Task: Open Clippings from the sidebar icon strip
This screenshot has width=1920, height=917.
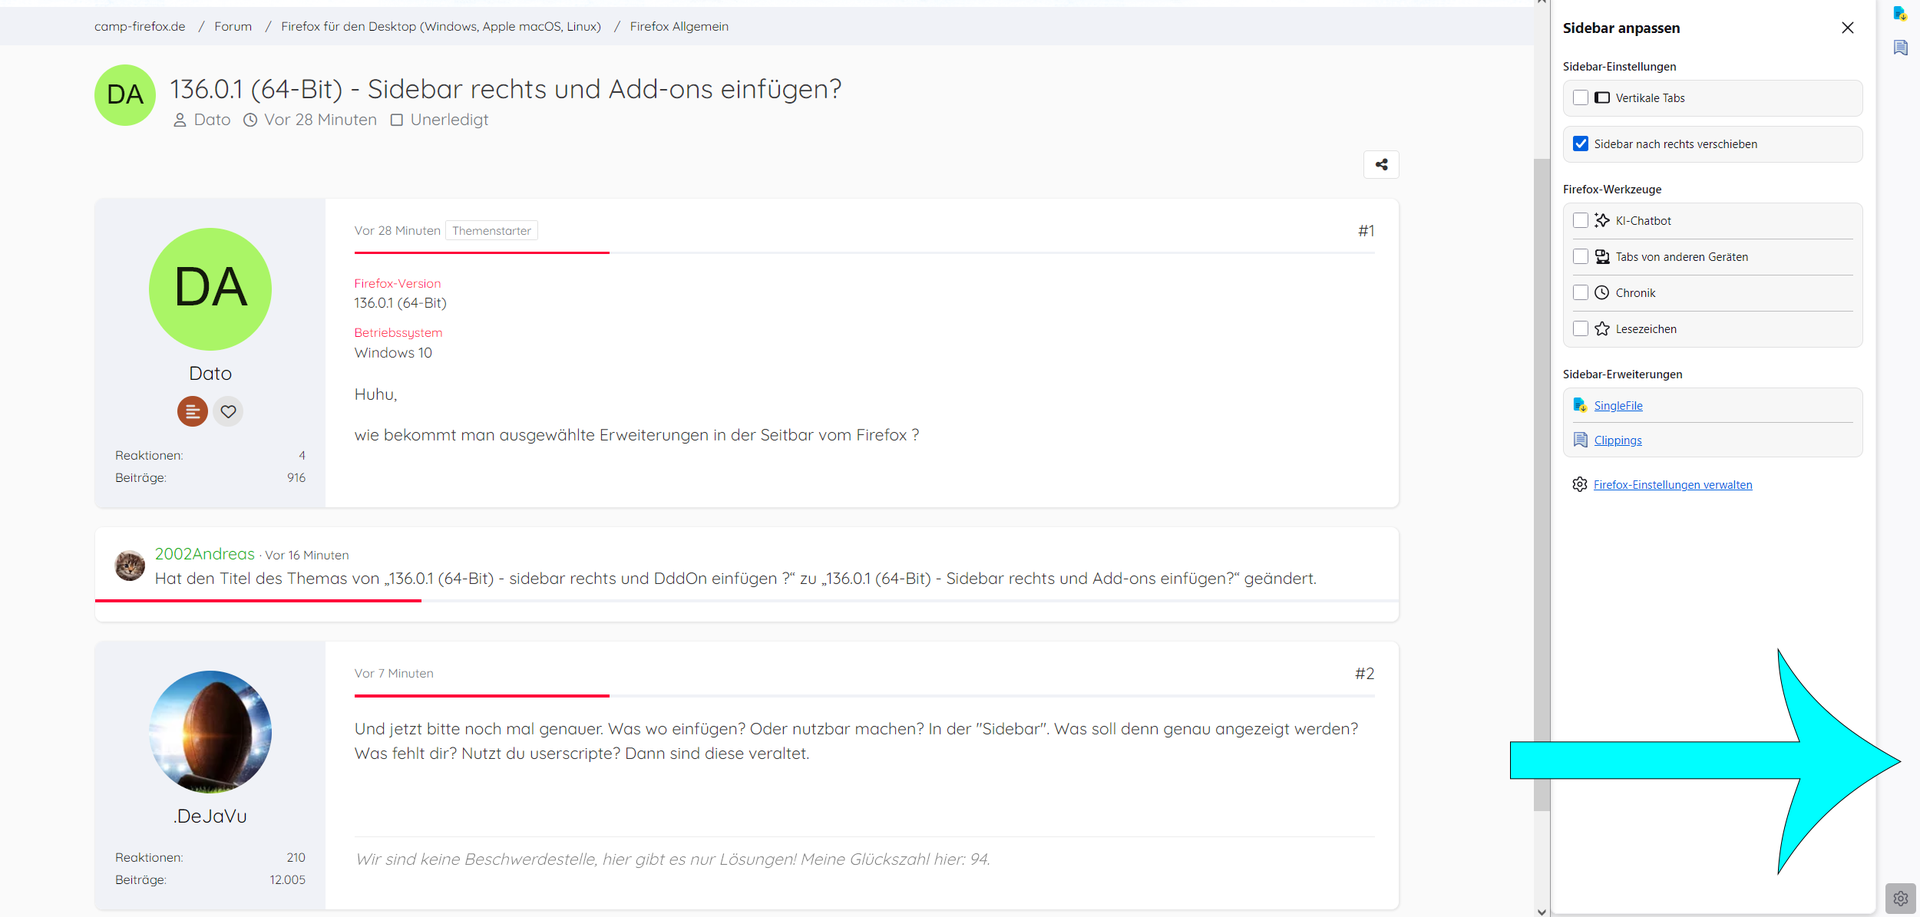Action: pos(1900,48)
